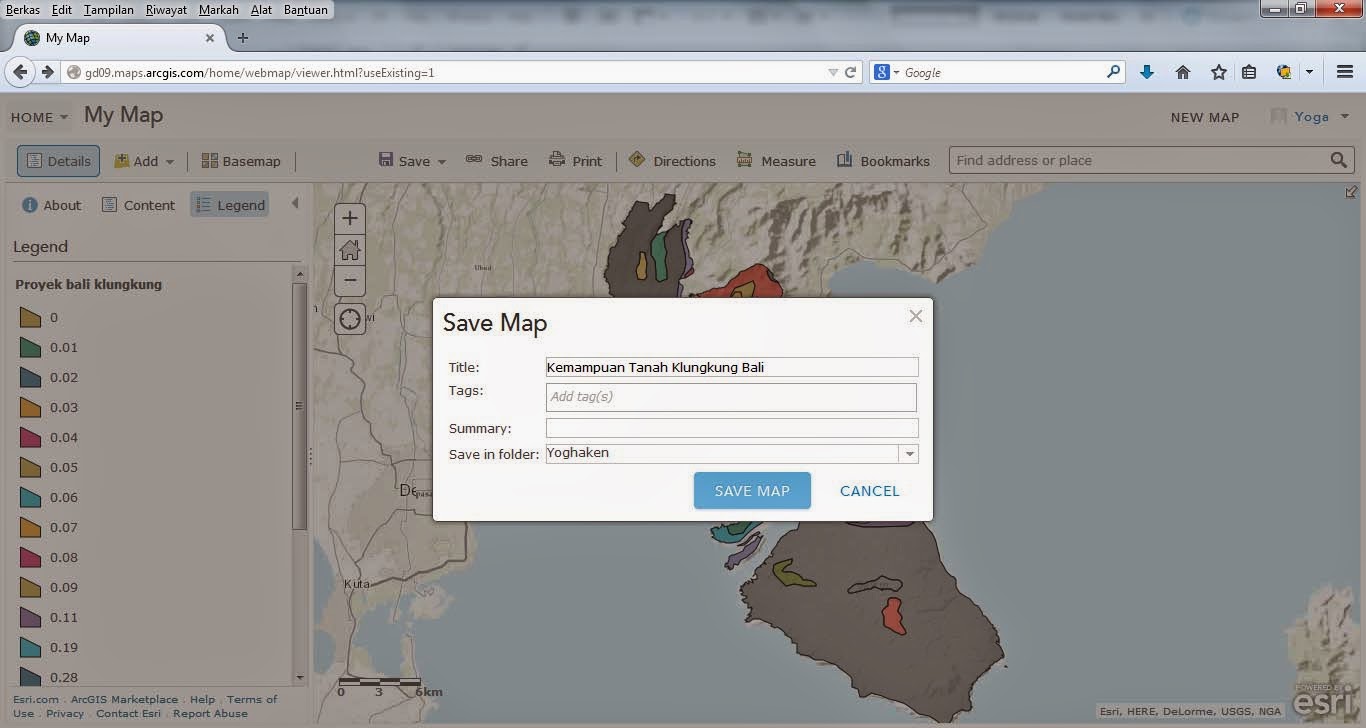Click inside the Tags input field

tap(731, 396)
